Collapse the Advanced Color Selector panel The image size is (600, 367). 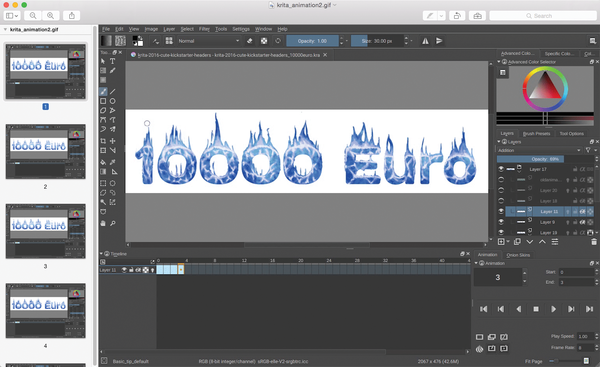click(499, 62)
